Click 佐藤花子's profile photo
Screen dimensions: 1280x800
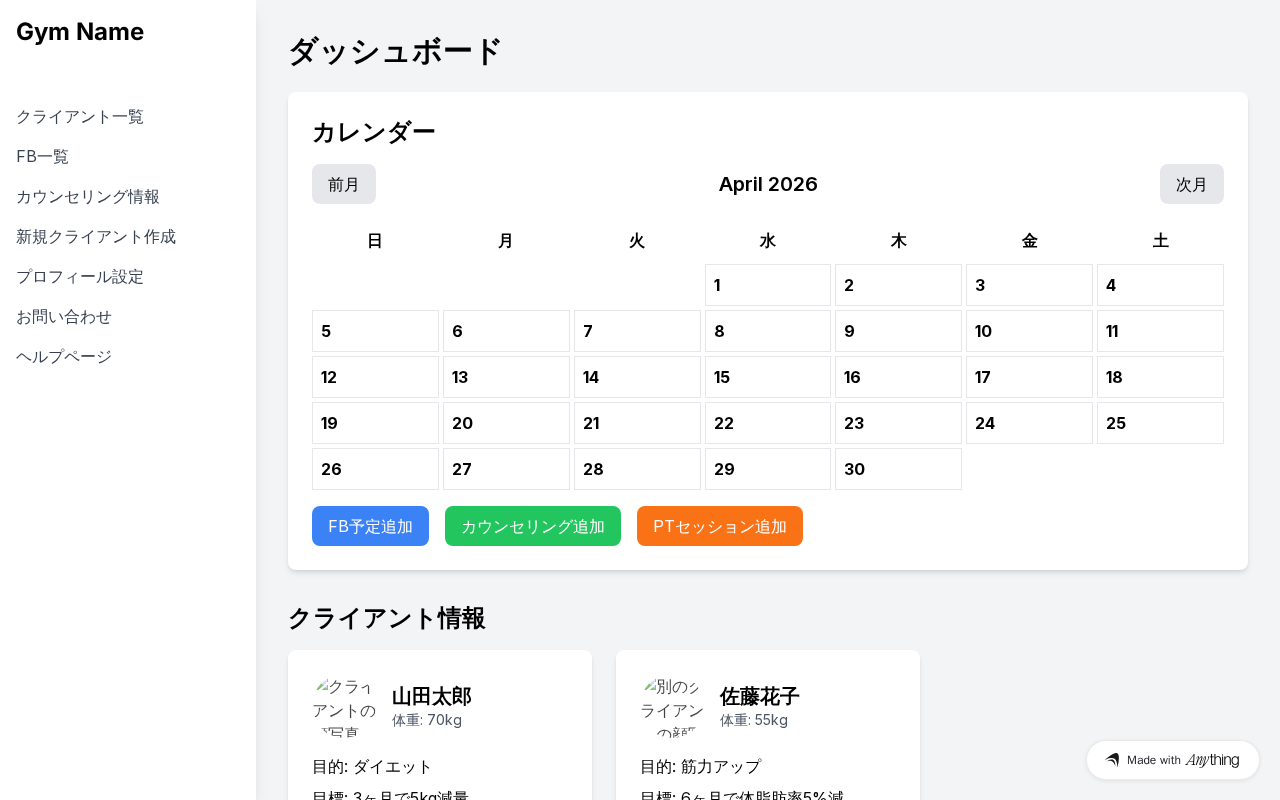click(x=672, y=706)
